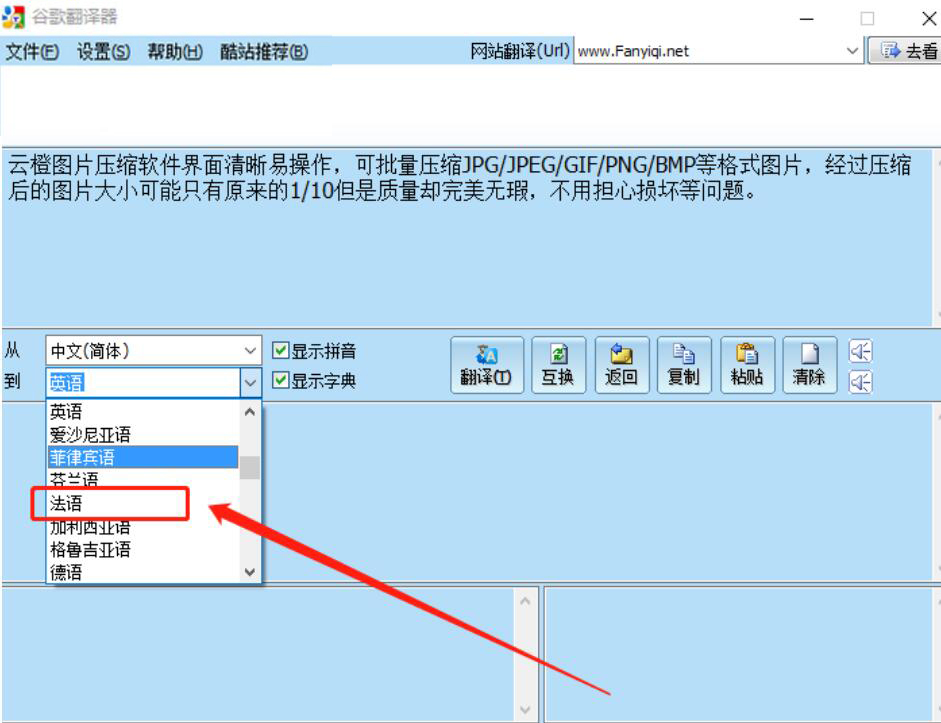Select 英语 in the language list
Viewport: 941px width, 723px height.
click(143, 412)
